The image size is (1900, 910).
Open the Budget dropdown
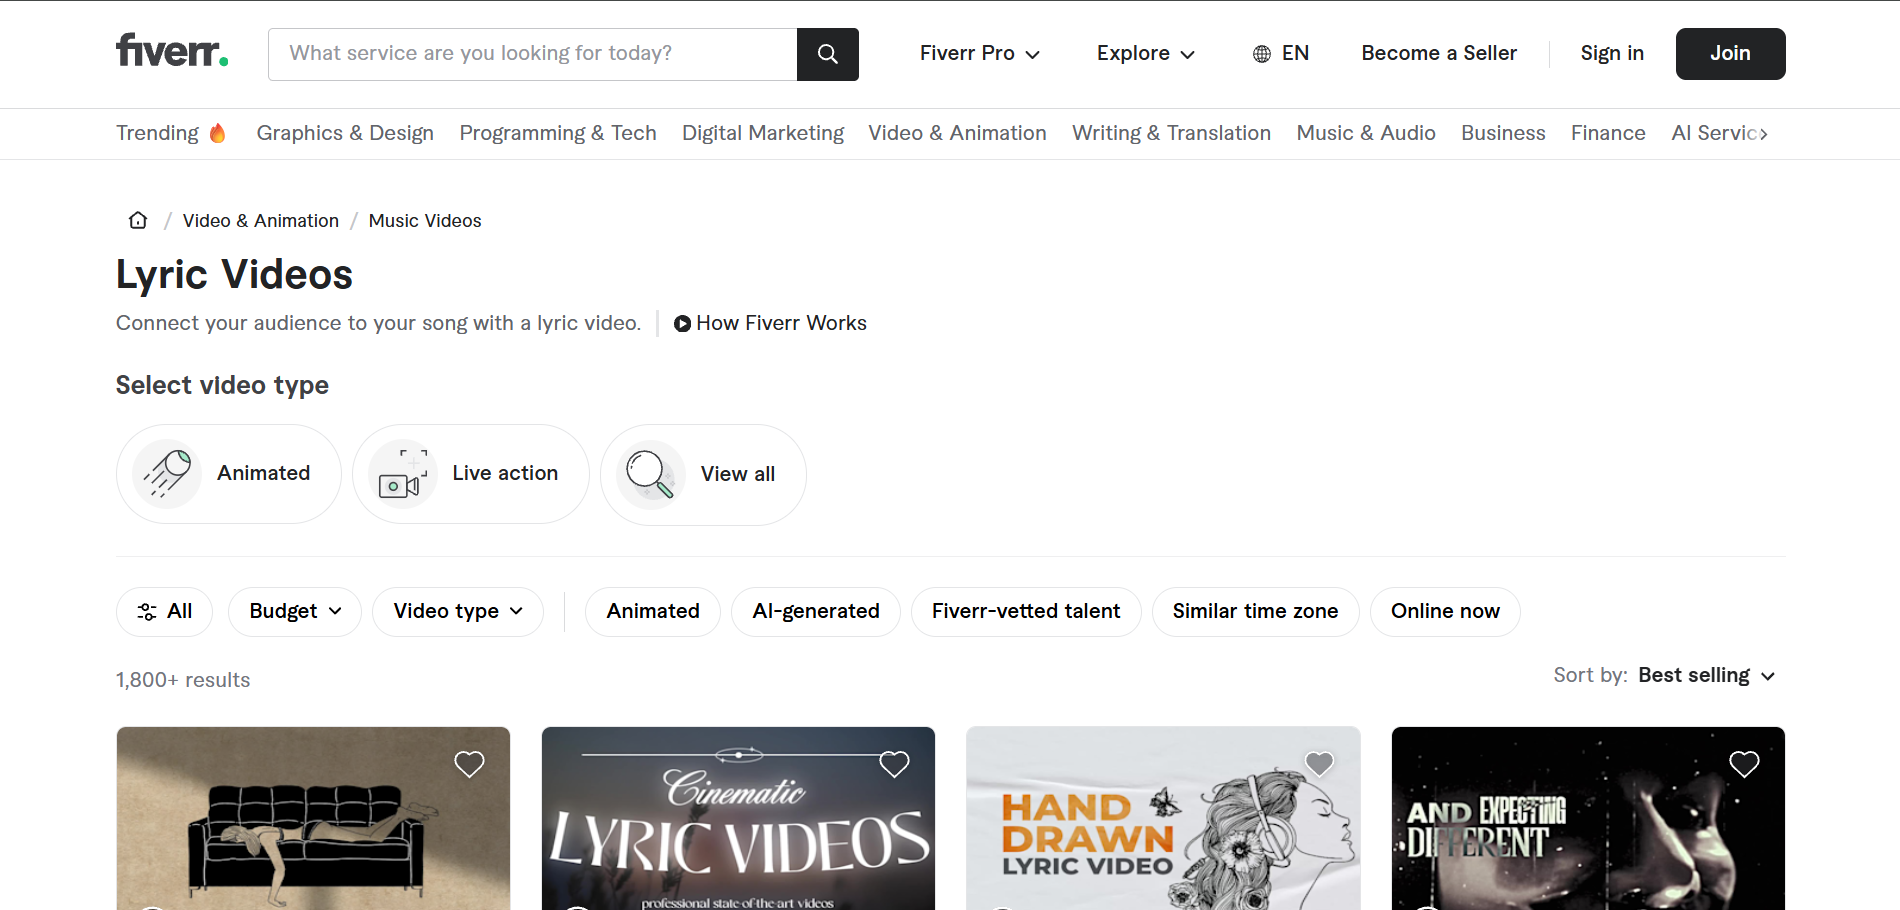295,612
